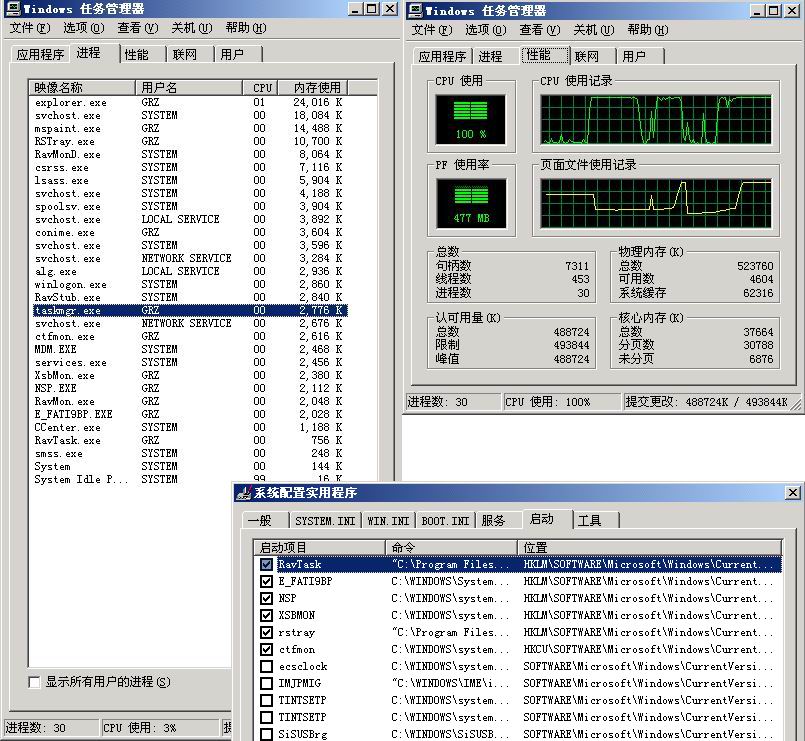Open SYSTEM.INI tab
This screenshot has width=805, height=741.
pos(325,521)
